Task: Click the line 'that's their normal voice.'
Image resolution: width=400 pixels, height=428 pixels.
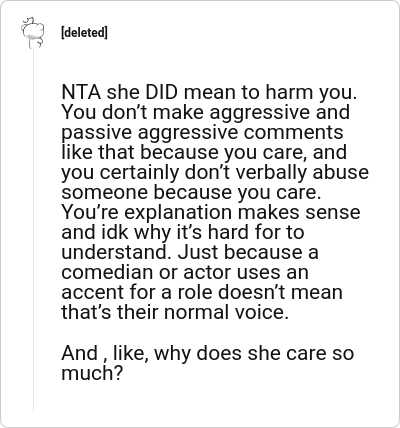Action: (x=175, y=312)
